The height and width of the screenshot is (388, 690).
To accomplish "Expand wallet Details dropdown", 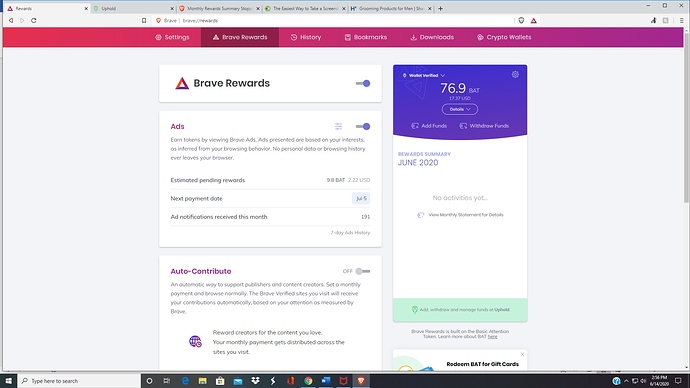I will pyautogui.click(x=460, y=109).
